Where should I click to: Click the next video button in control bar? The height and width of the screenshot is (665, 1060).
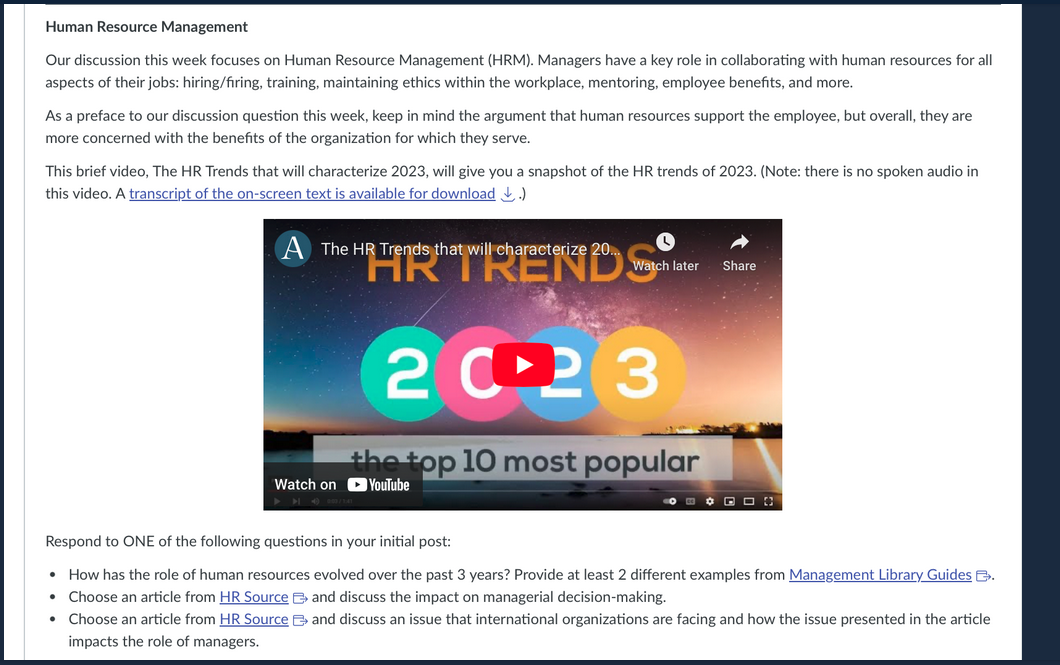pyautogui.click(x=296, y=501)
